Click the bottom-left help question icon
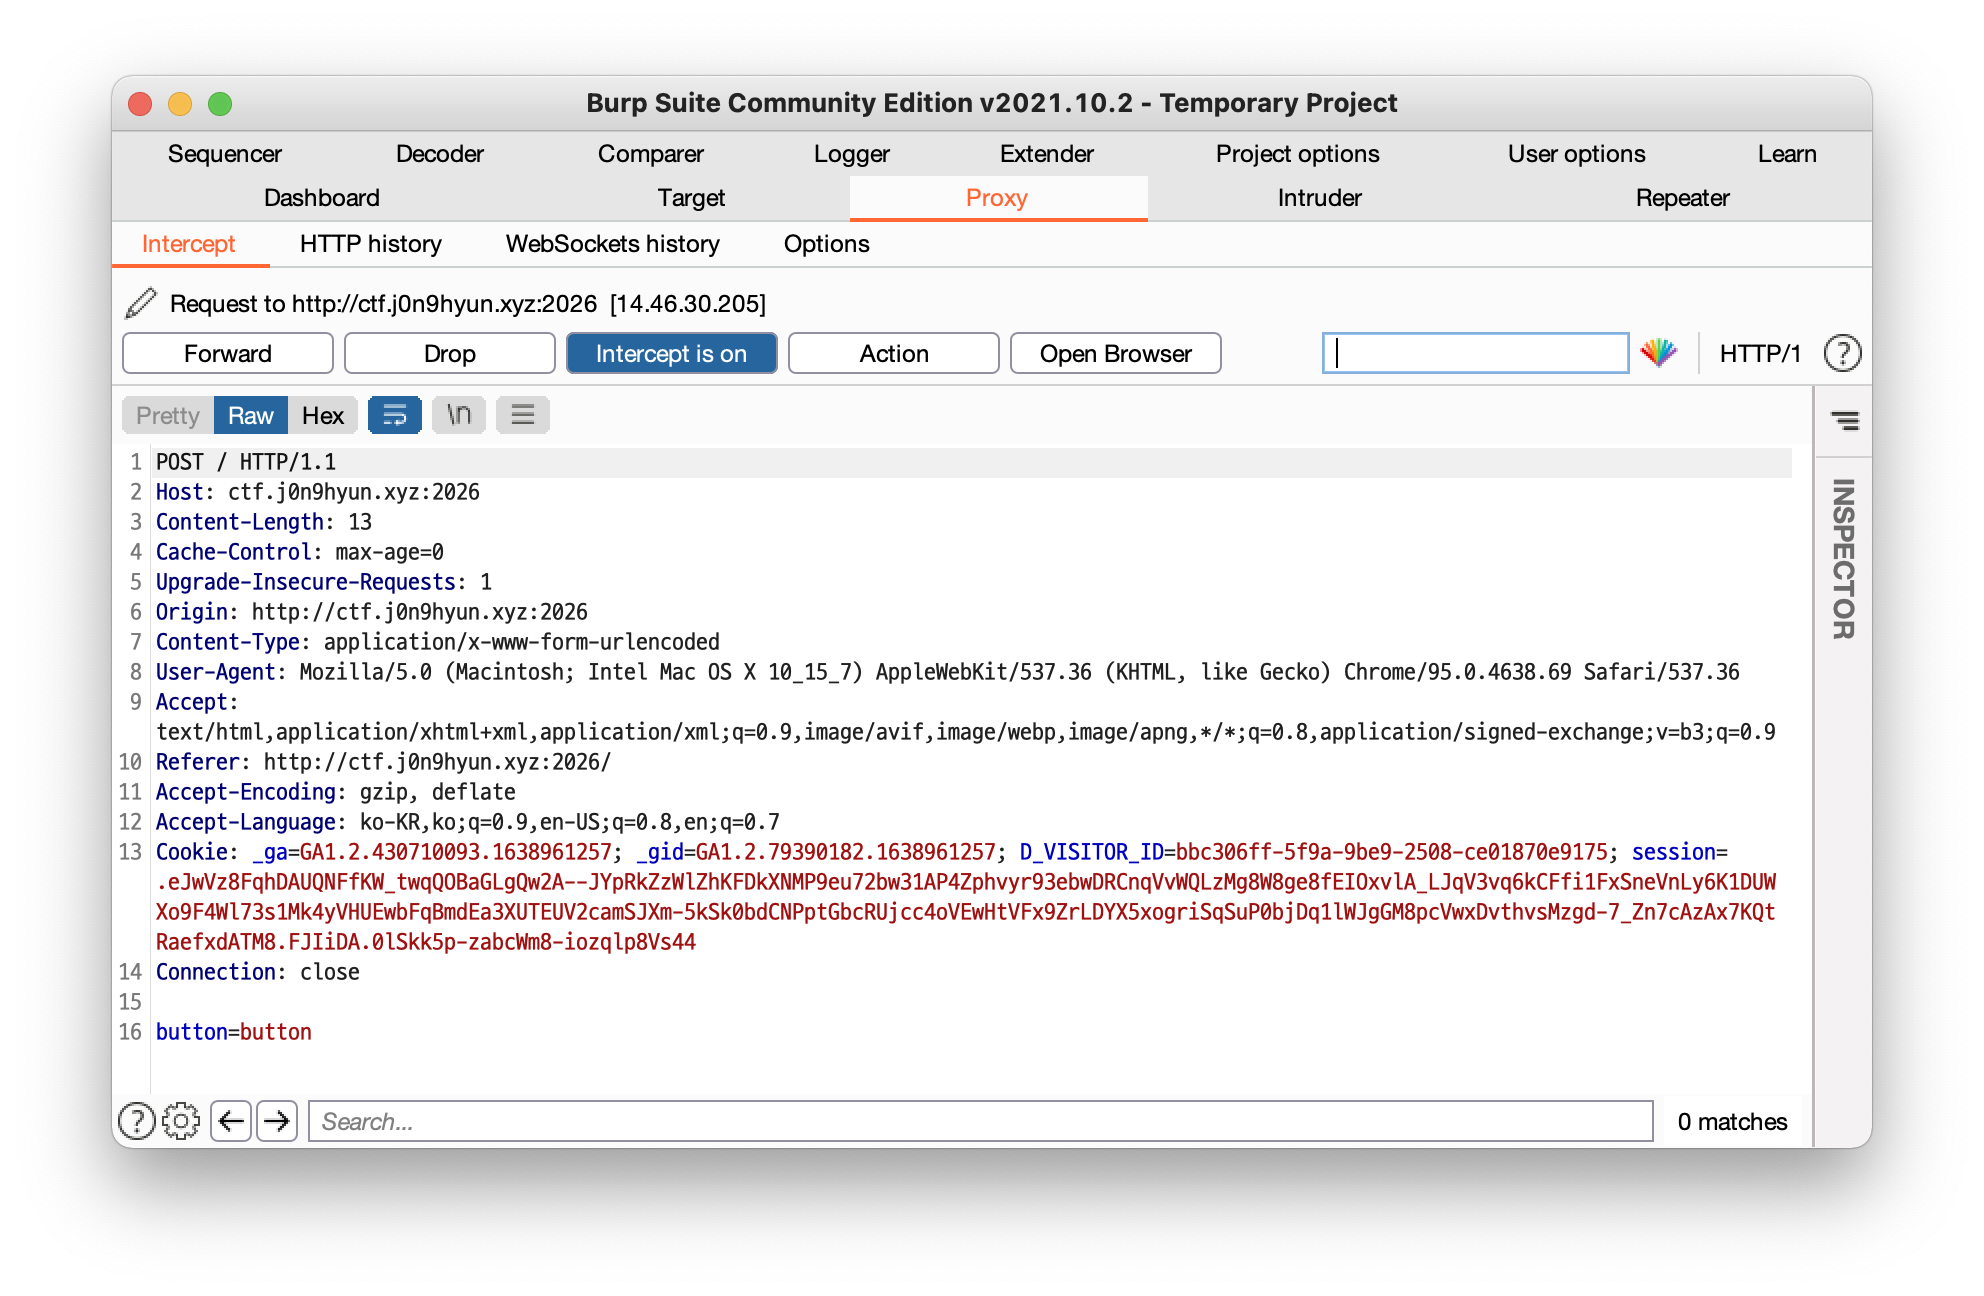Image resolution: width=1984 pixels, height=1296 pixels. 137,1121
